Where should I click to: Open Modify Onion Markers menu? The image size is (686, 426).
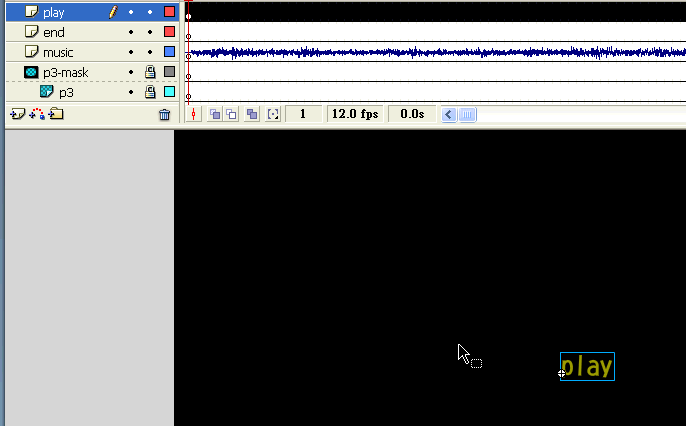click(273, 115)
